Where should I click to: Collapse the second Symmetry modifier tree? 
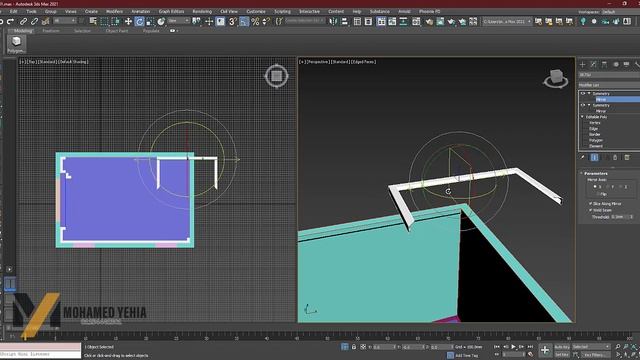[589, 105]
